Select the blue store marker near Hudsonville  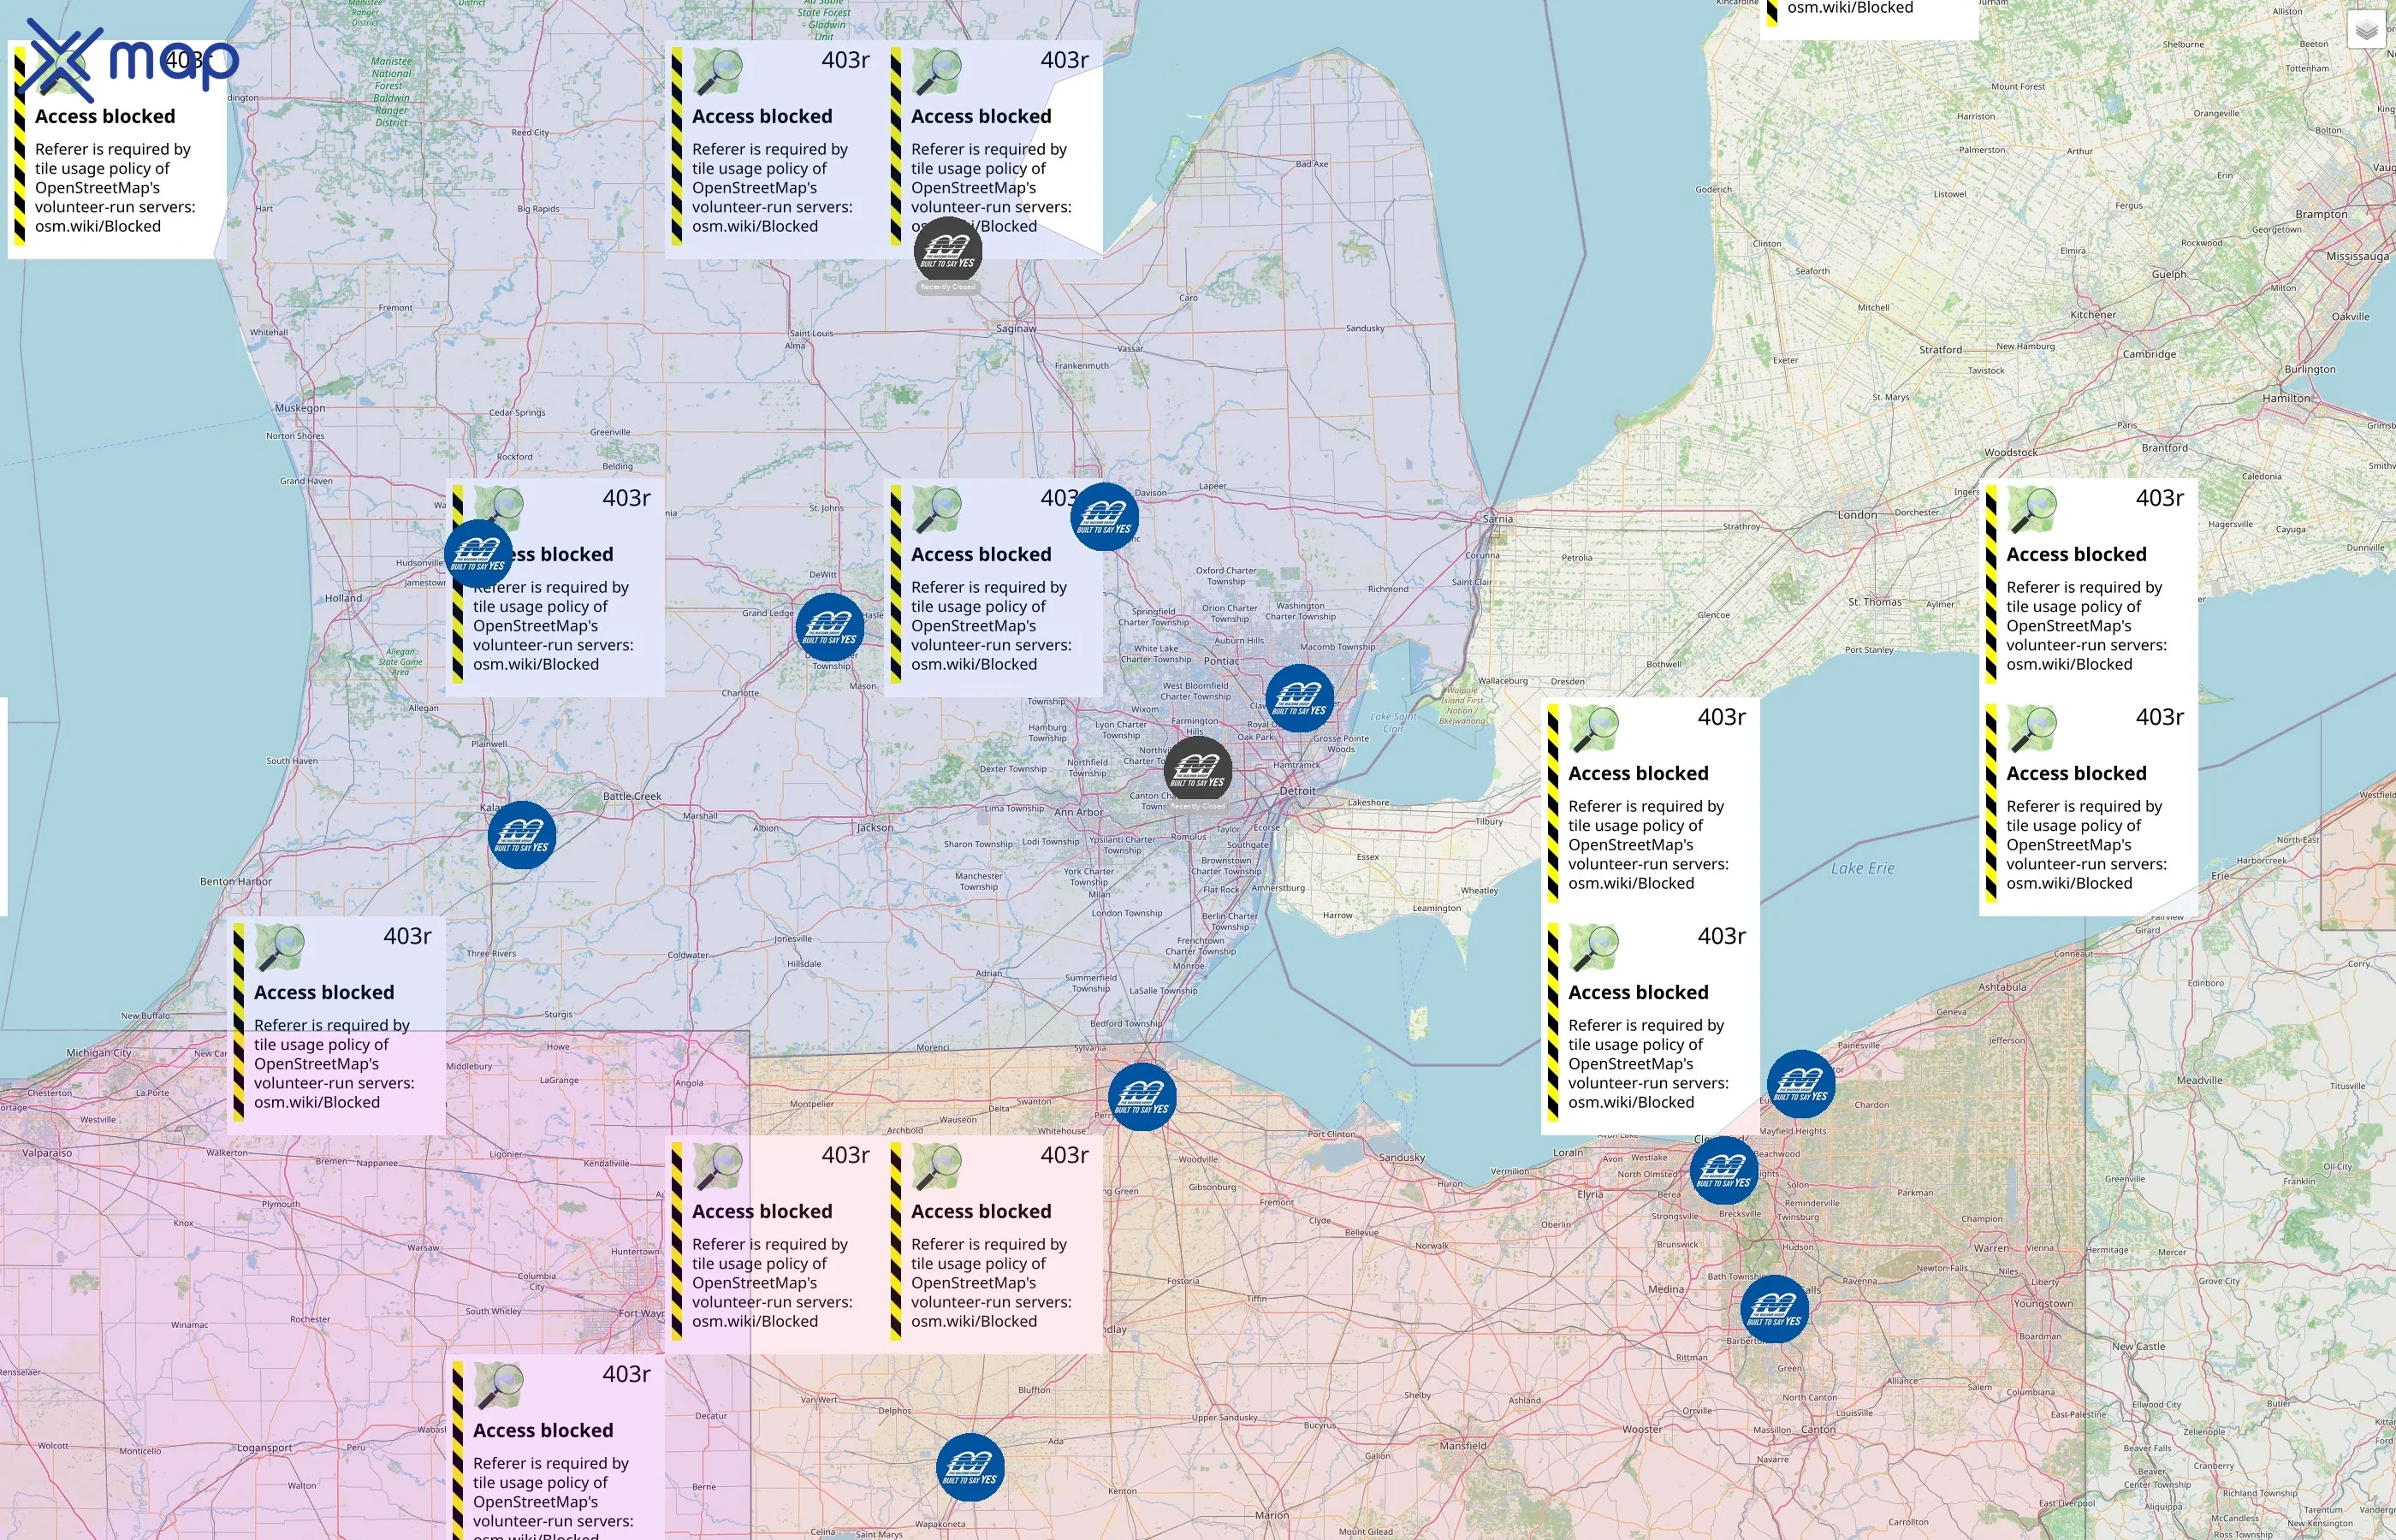479,553
